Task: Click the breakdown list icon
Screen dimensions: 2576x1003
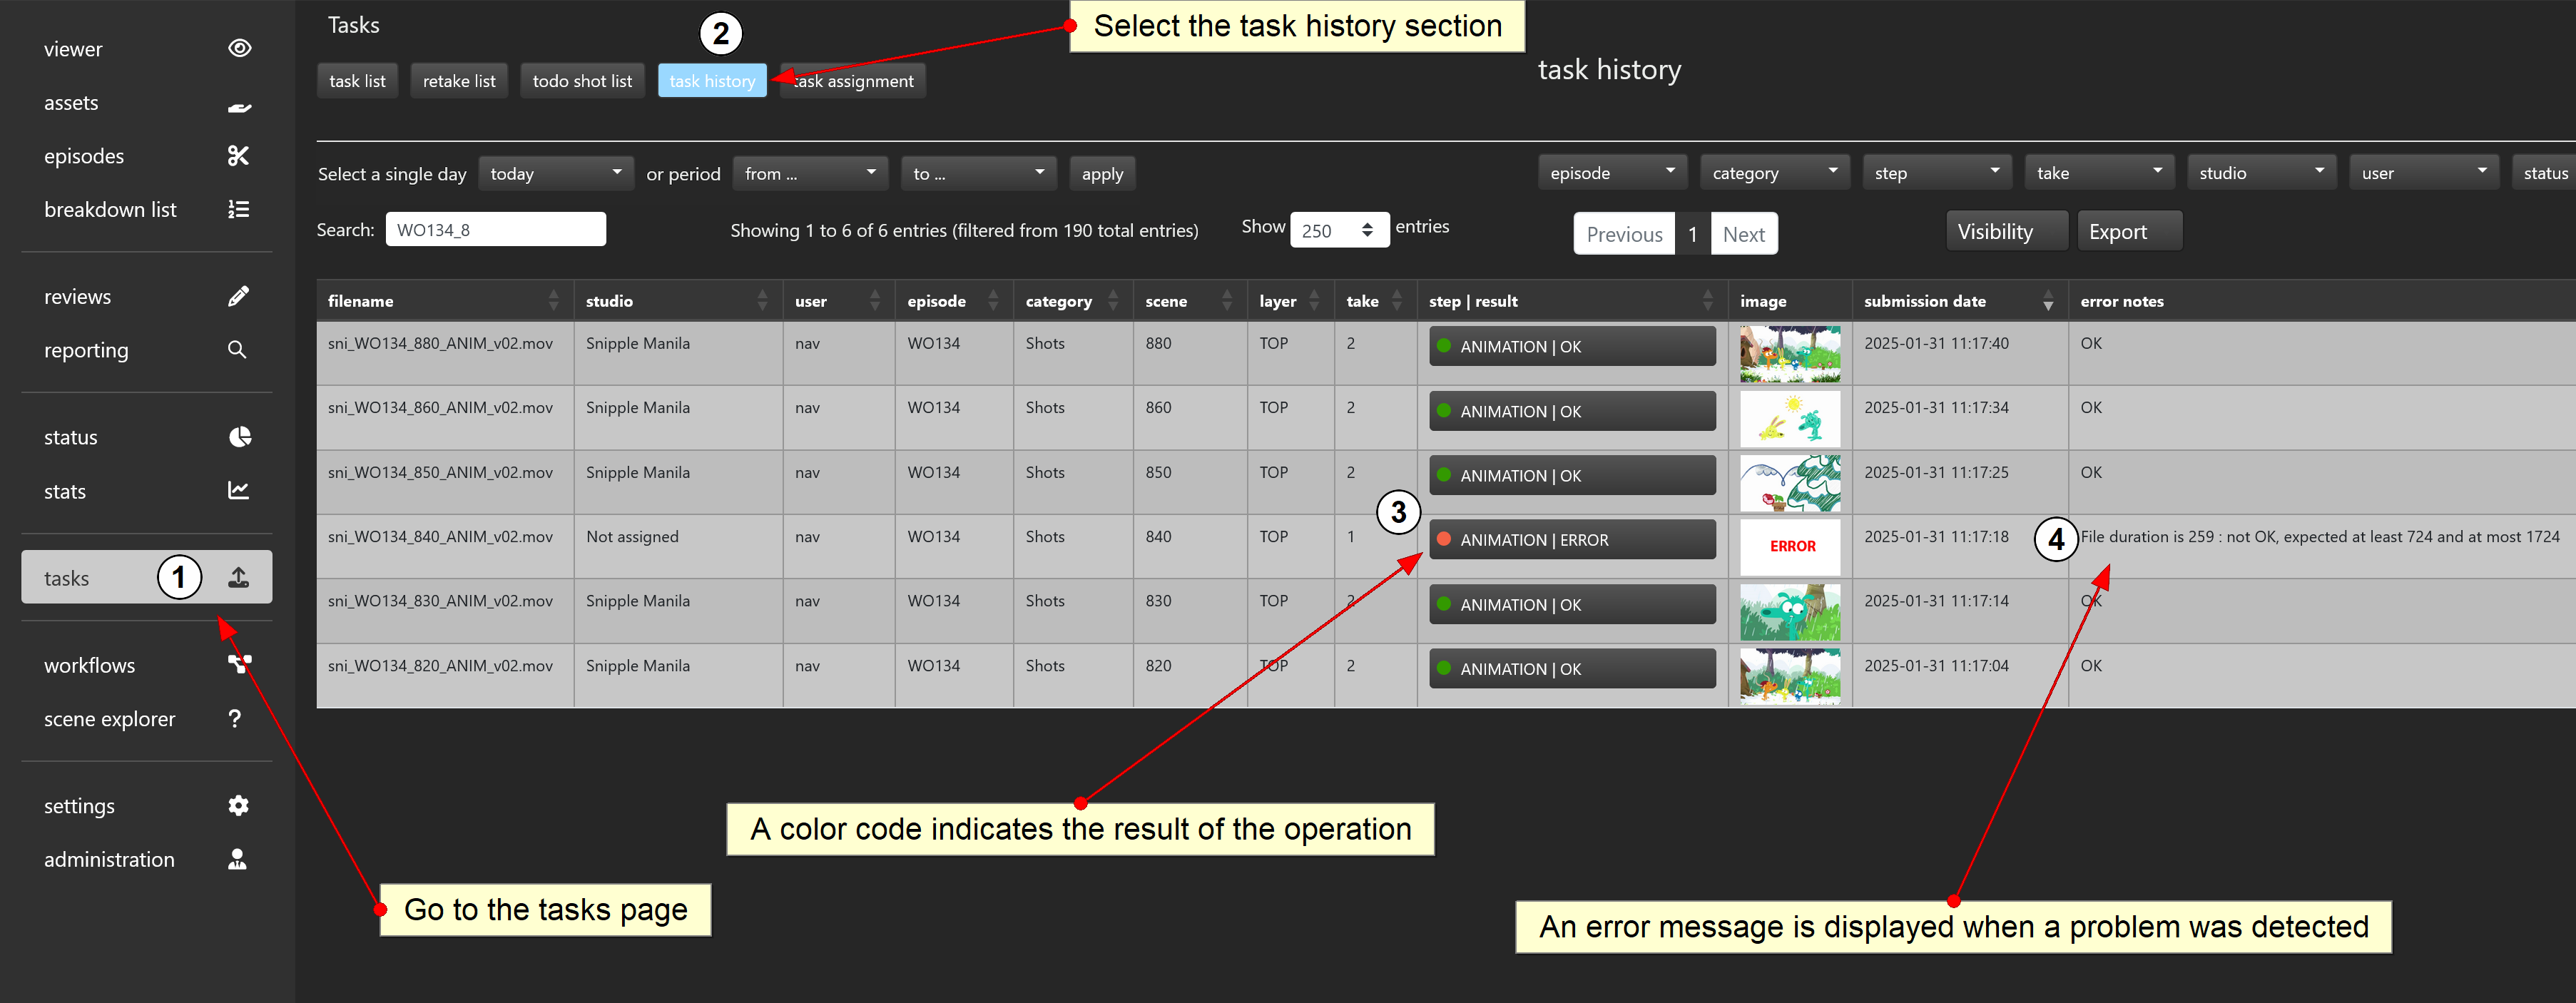Action: tap(238, 209)
